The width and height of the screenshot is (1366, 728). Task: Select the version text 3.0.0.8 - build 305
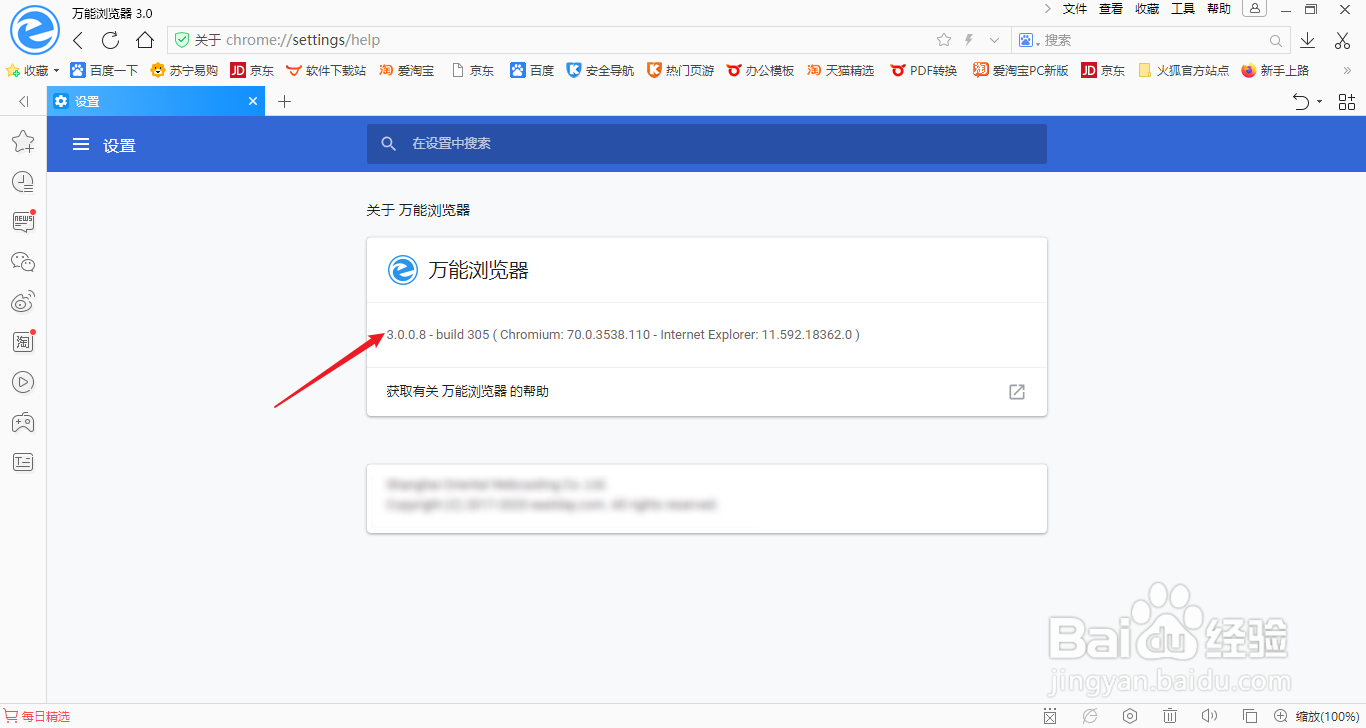coord(438,334)
